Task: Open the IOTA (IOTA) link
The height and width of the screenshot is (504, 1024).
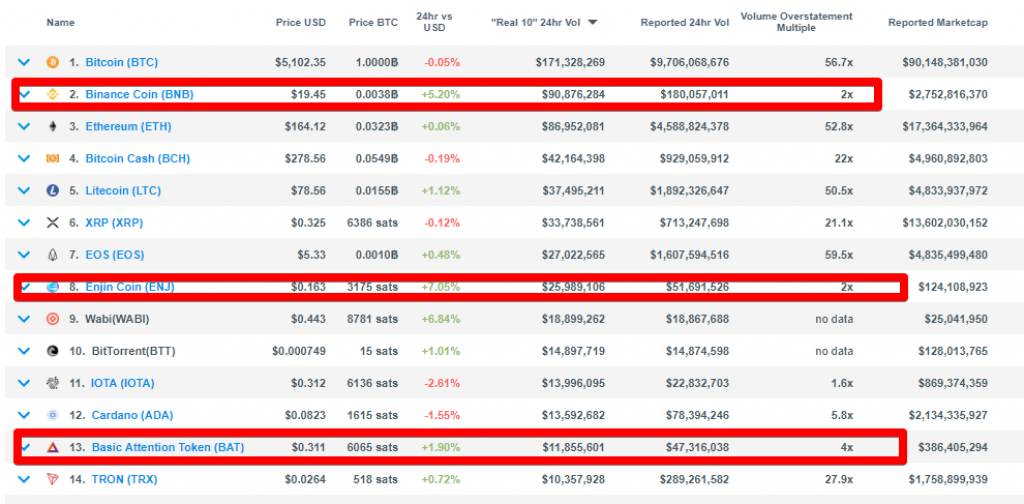Action: (x=123, y=383)
